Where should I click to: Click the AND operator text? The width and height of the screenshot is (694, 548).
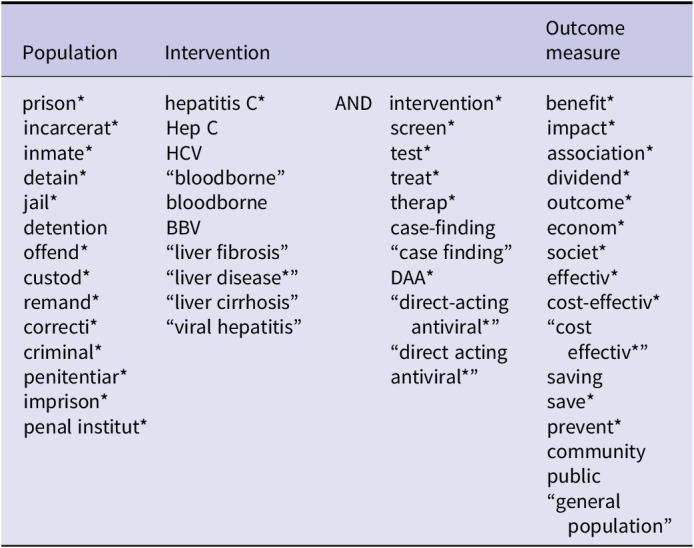point(353,103)
